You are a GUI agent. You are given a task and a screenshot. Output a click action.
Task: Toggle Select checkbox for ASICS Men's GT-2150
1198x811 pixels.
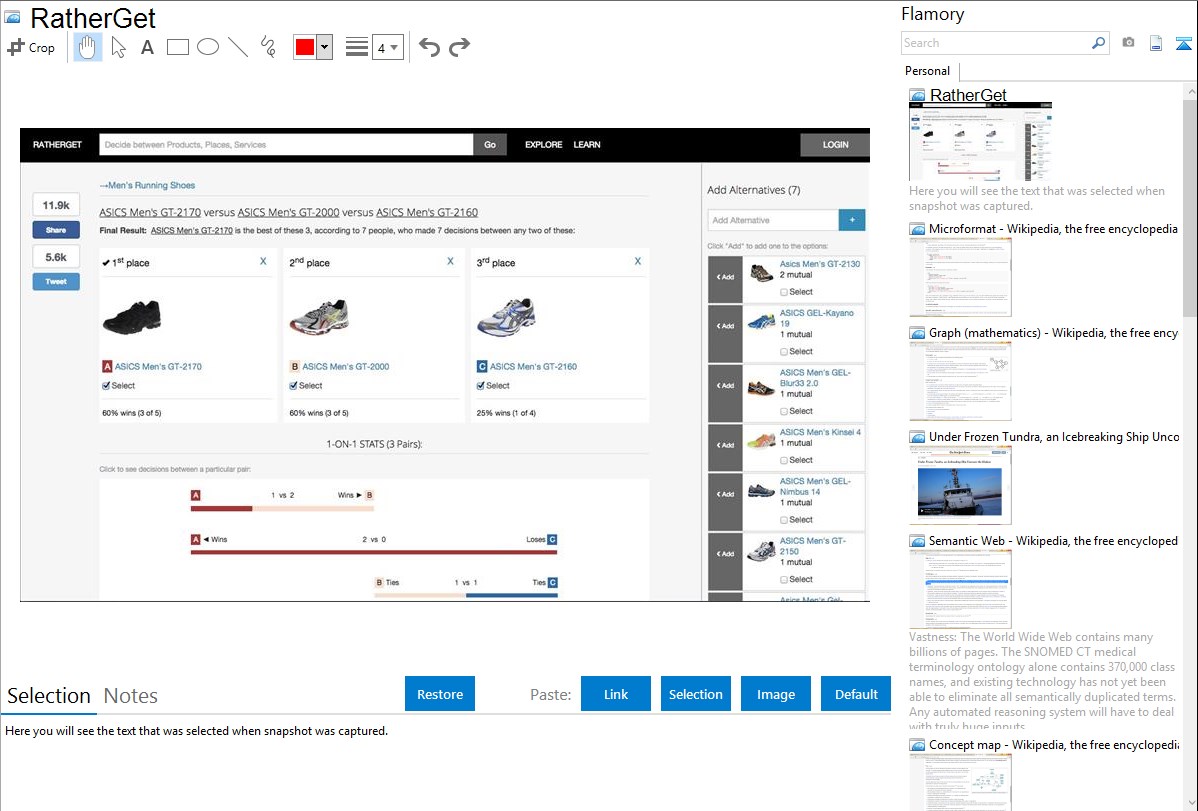(784, 579)
